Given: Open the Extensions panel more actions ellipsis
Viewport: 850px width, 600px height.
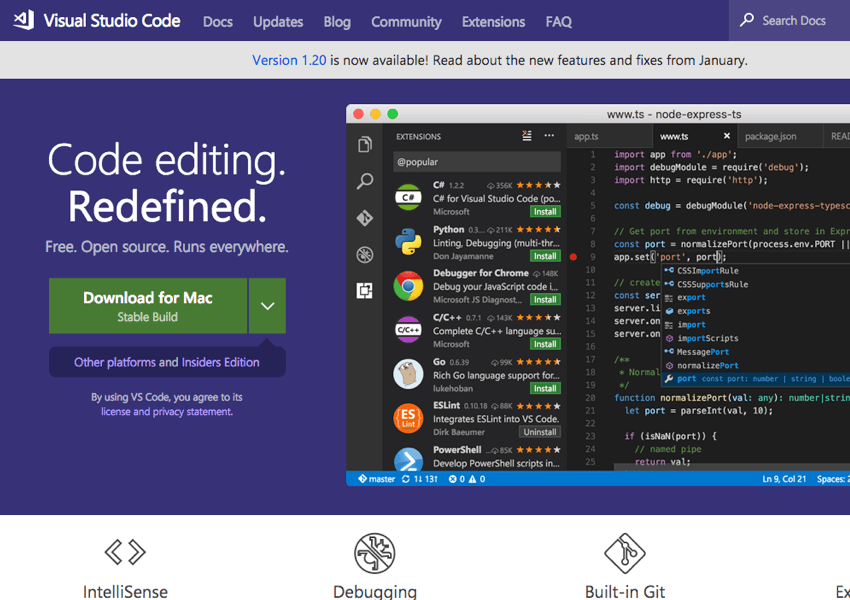Looking at the screenshot, I should [549, 136].
